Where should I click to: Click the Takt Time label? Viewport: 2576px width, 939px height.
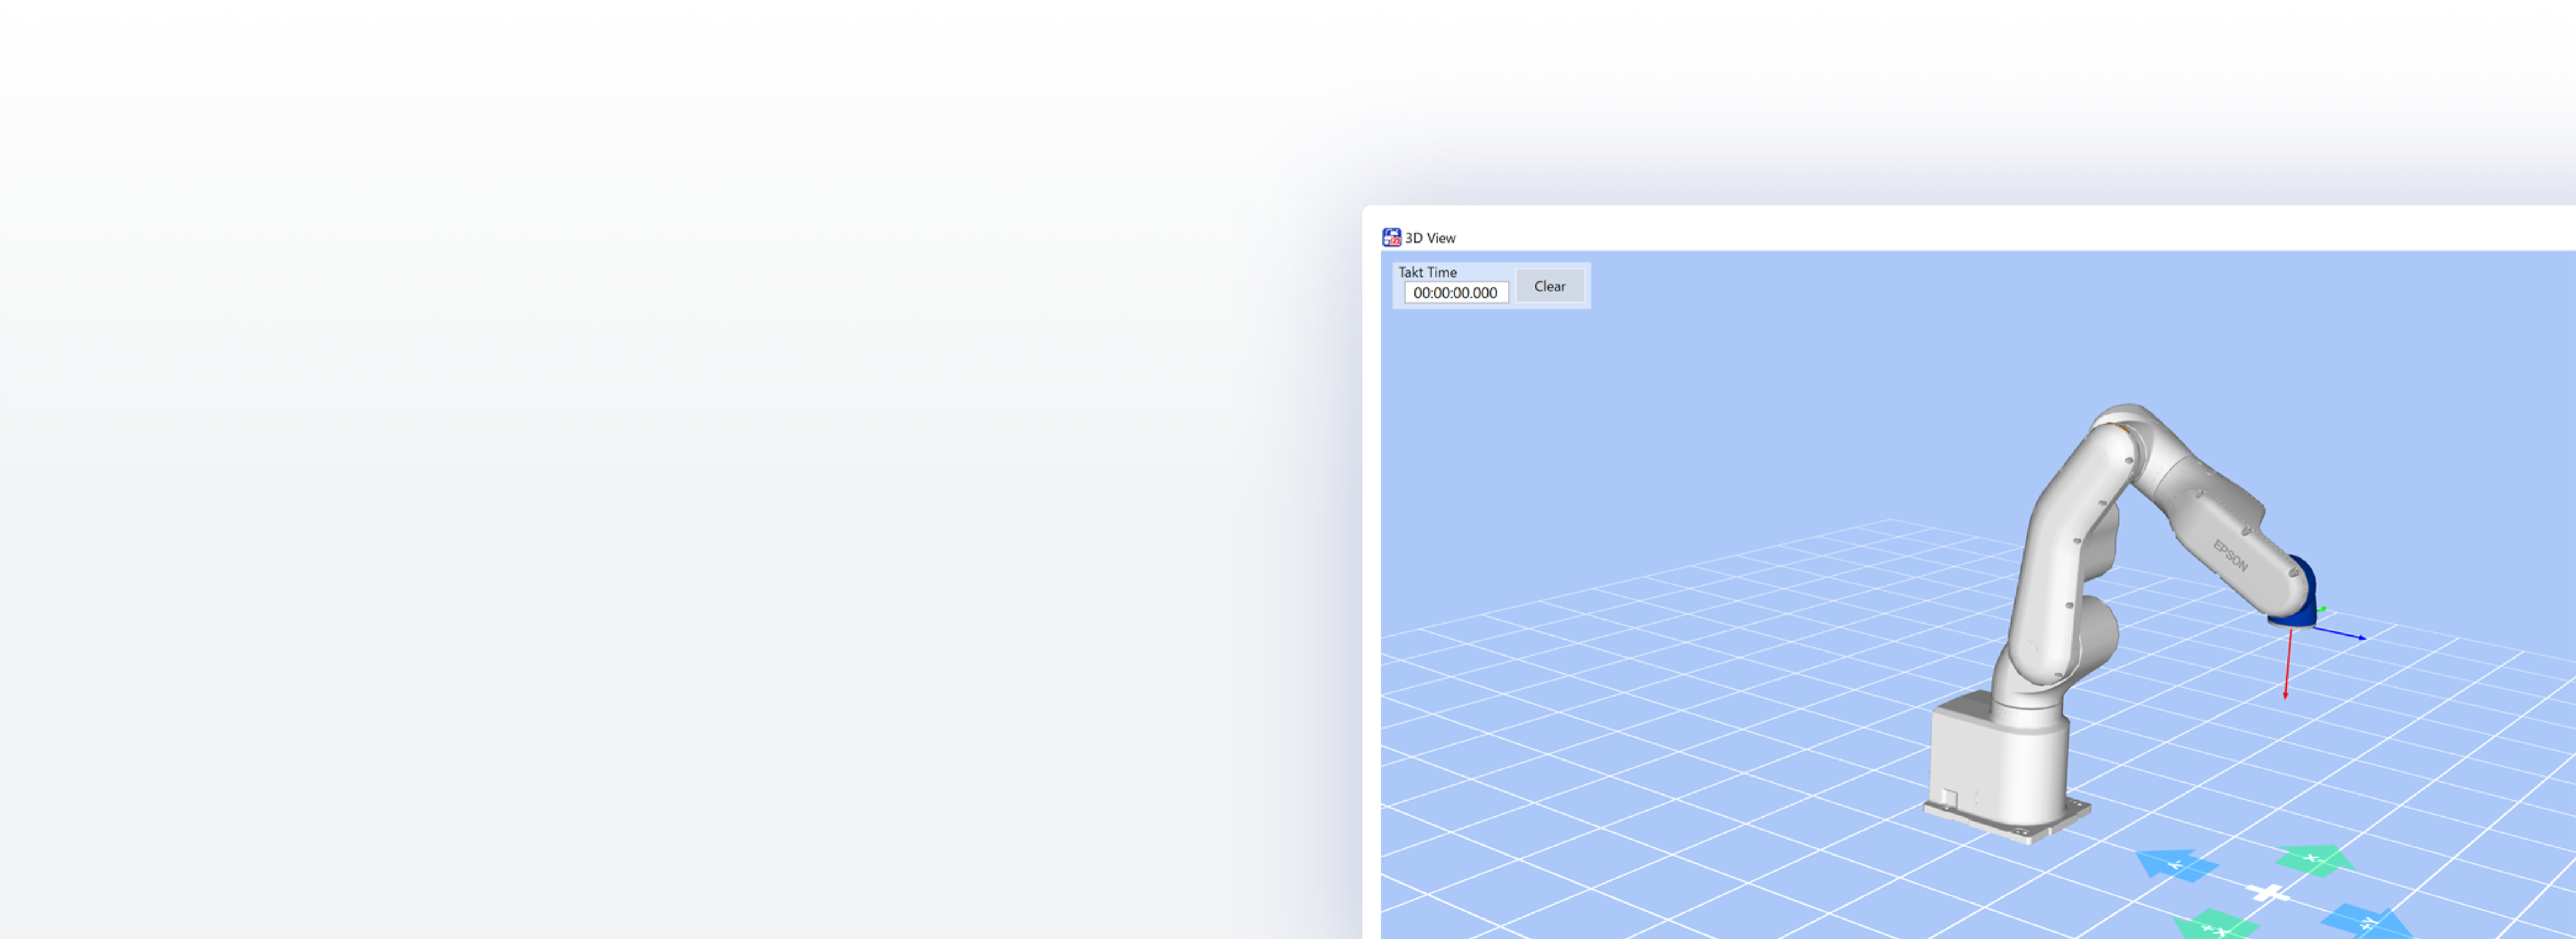[1427, 272]
